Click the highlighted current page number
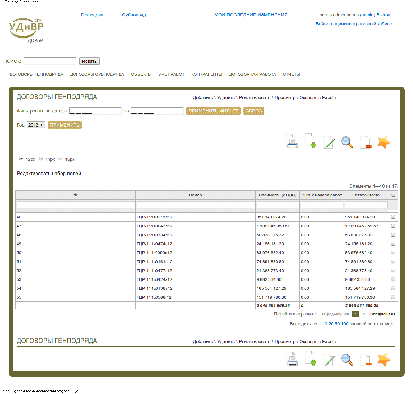The width and height of the screenshot is (413, 394). click(x=356, y=314)
